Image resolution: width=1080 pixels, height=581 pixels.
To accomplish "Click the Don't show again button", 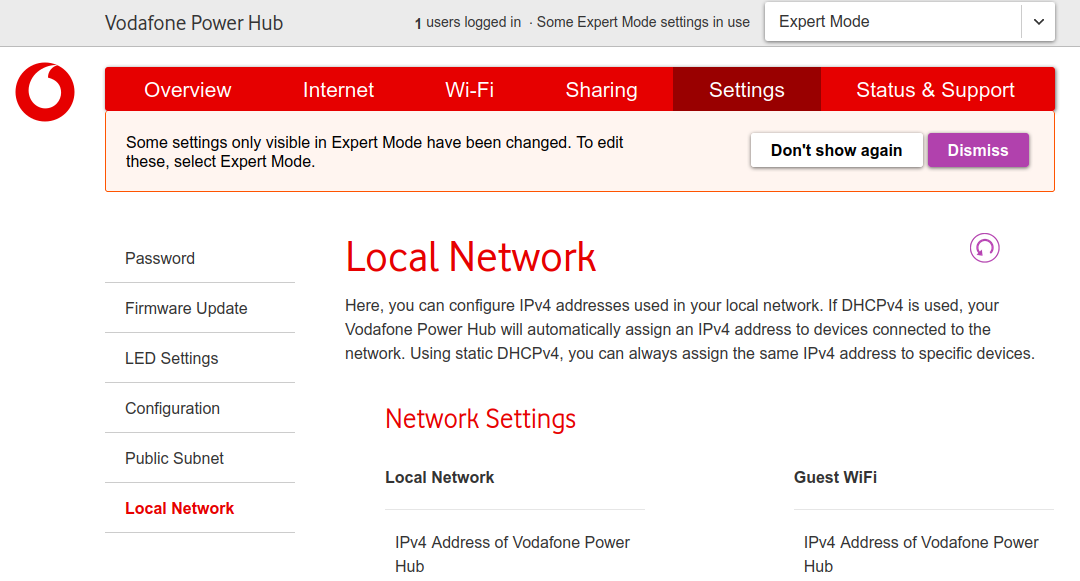I will click(x=836, y=150).
